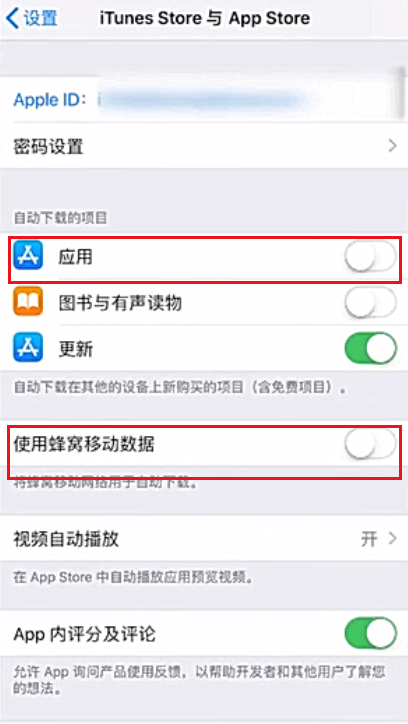This screenshot has height=724, width=408.
Task: Enable the 应用 automatic download switch
Action: (x=371, y=257)
